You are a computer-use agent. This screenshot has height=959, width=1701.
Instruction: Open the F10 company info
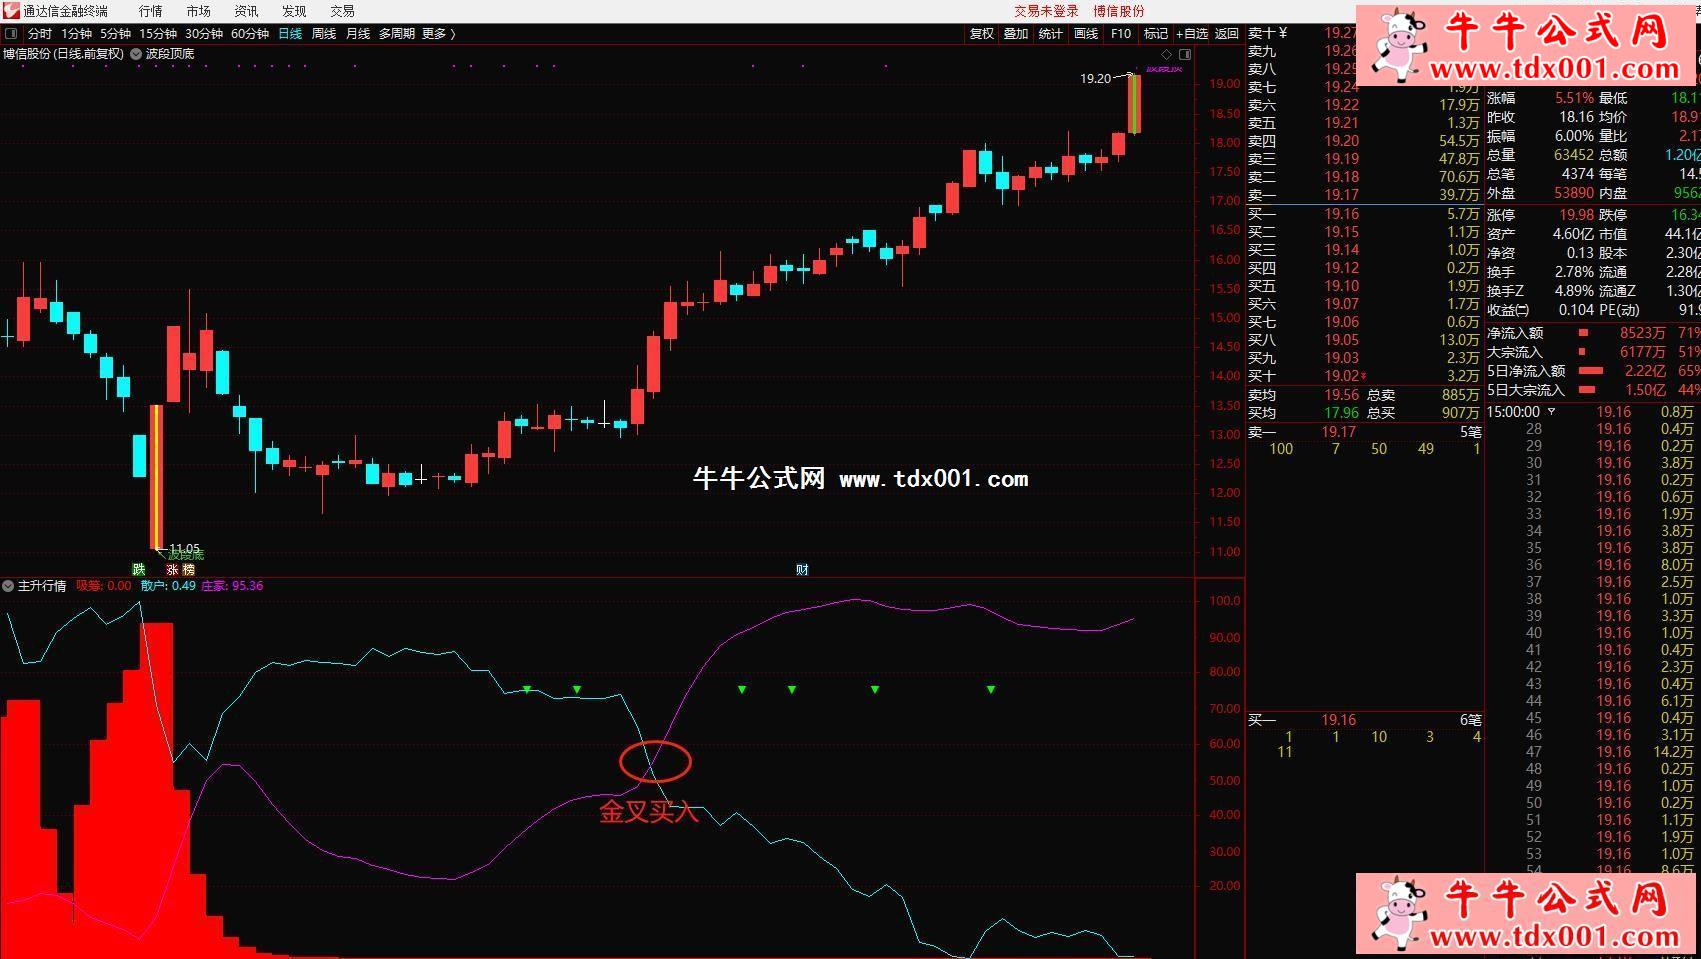pos(1121,34)
